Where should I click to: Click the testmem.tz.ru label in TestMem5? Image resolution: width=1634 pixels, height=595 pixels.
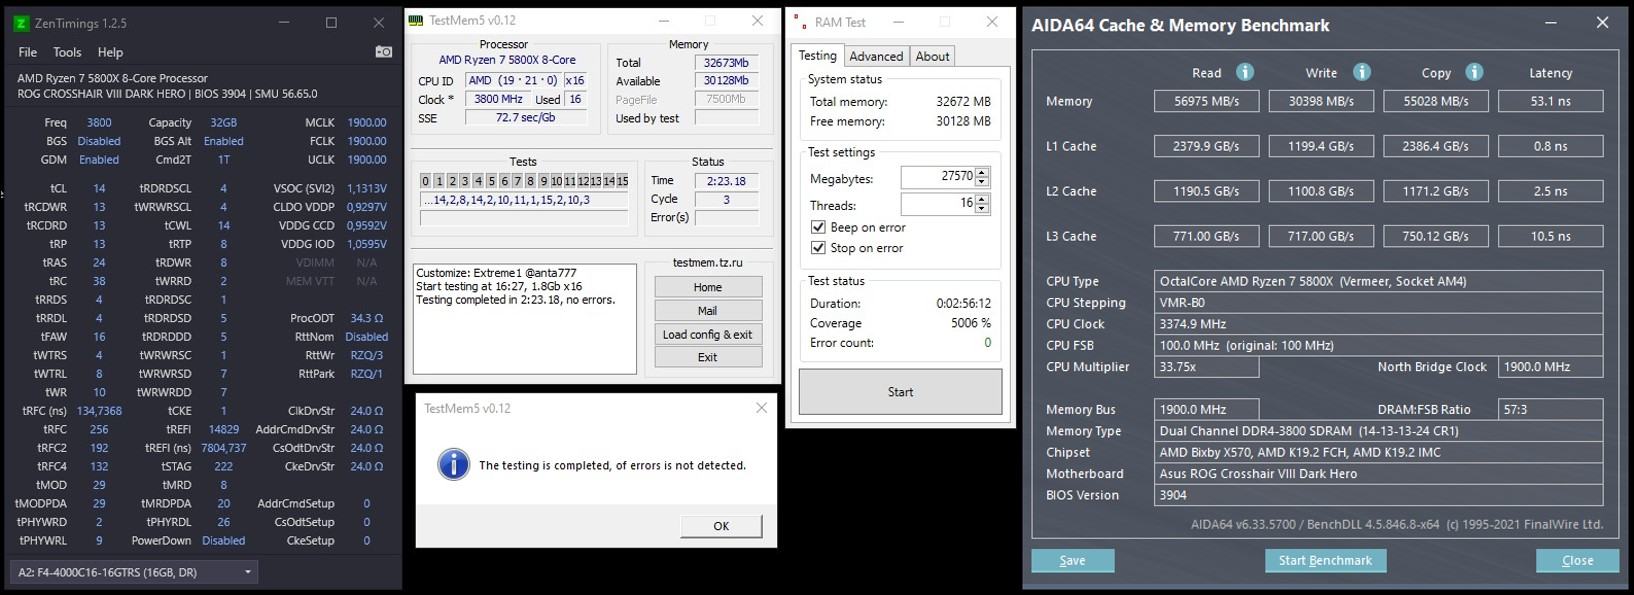click(707, 263)
